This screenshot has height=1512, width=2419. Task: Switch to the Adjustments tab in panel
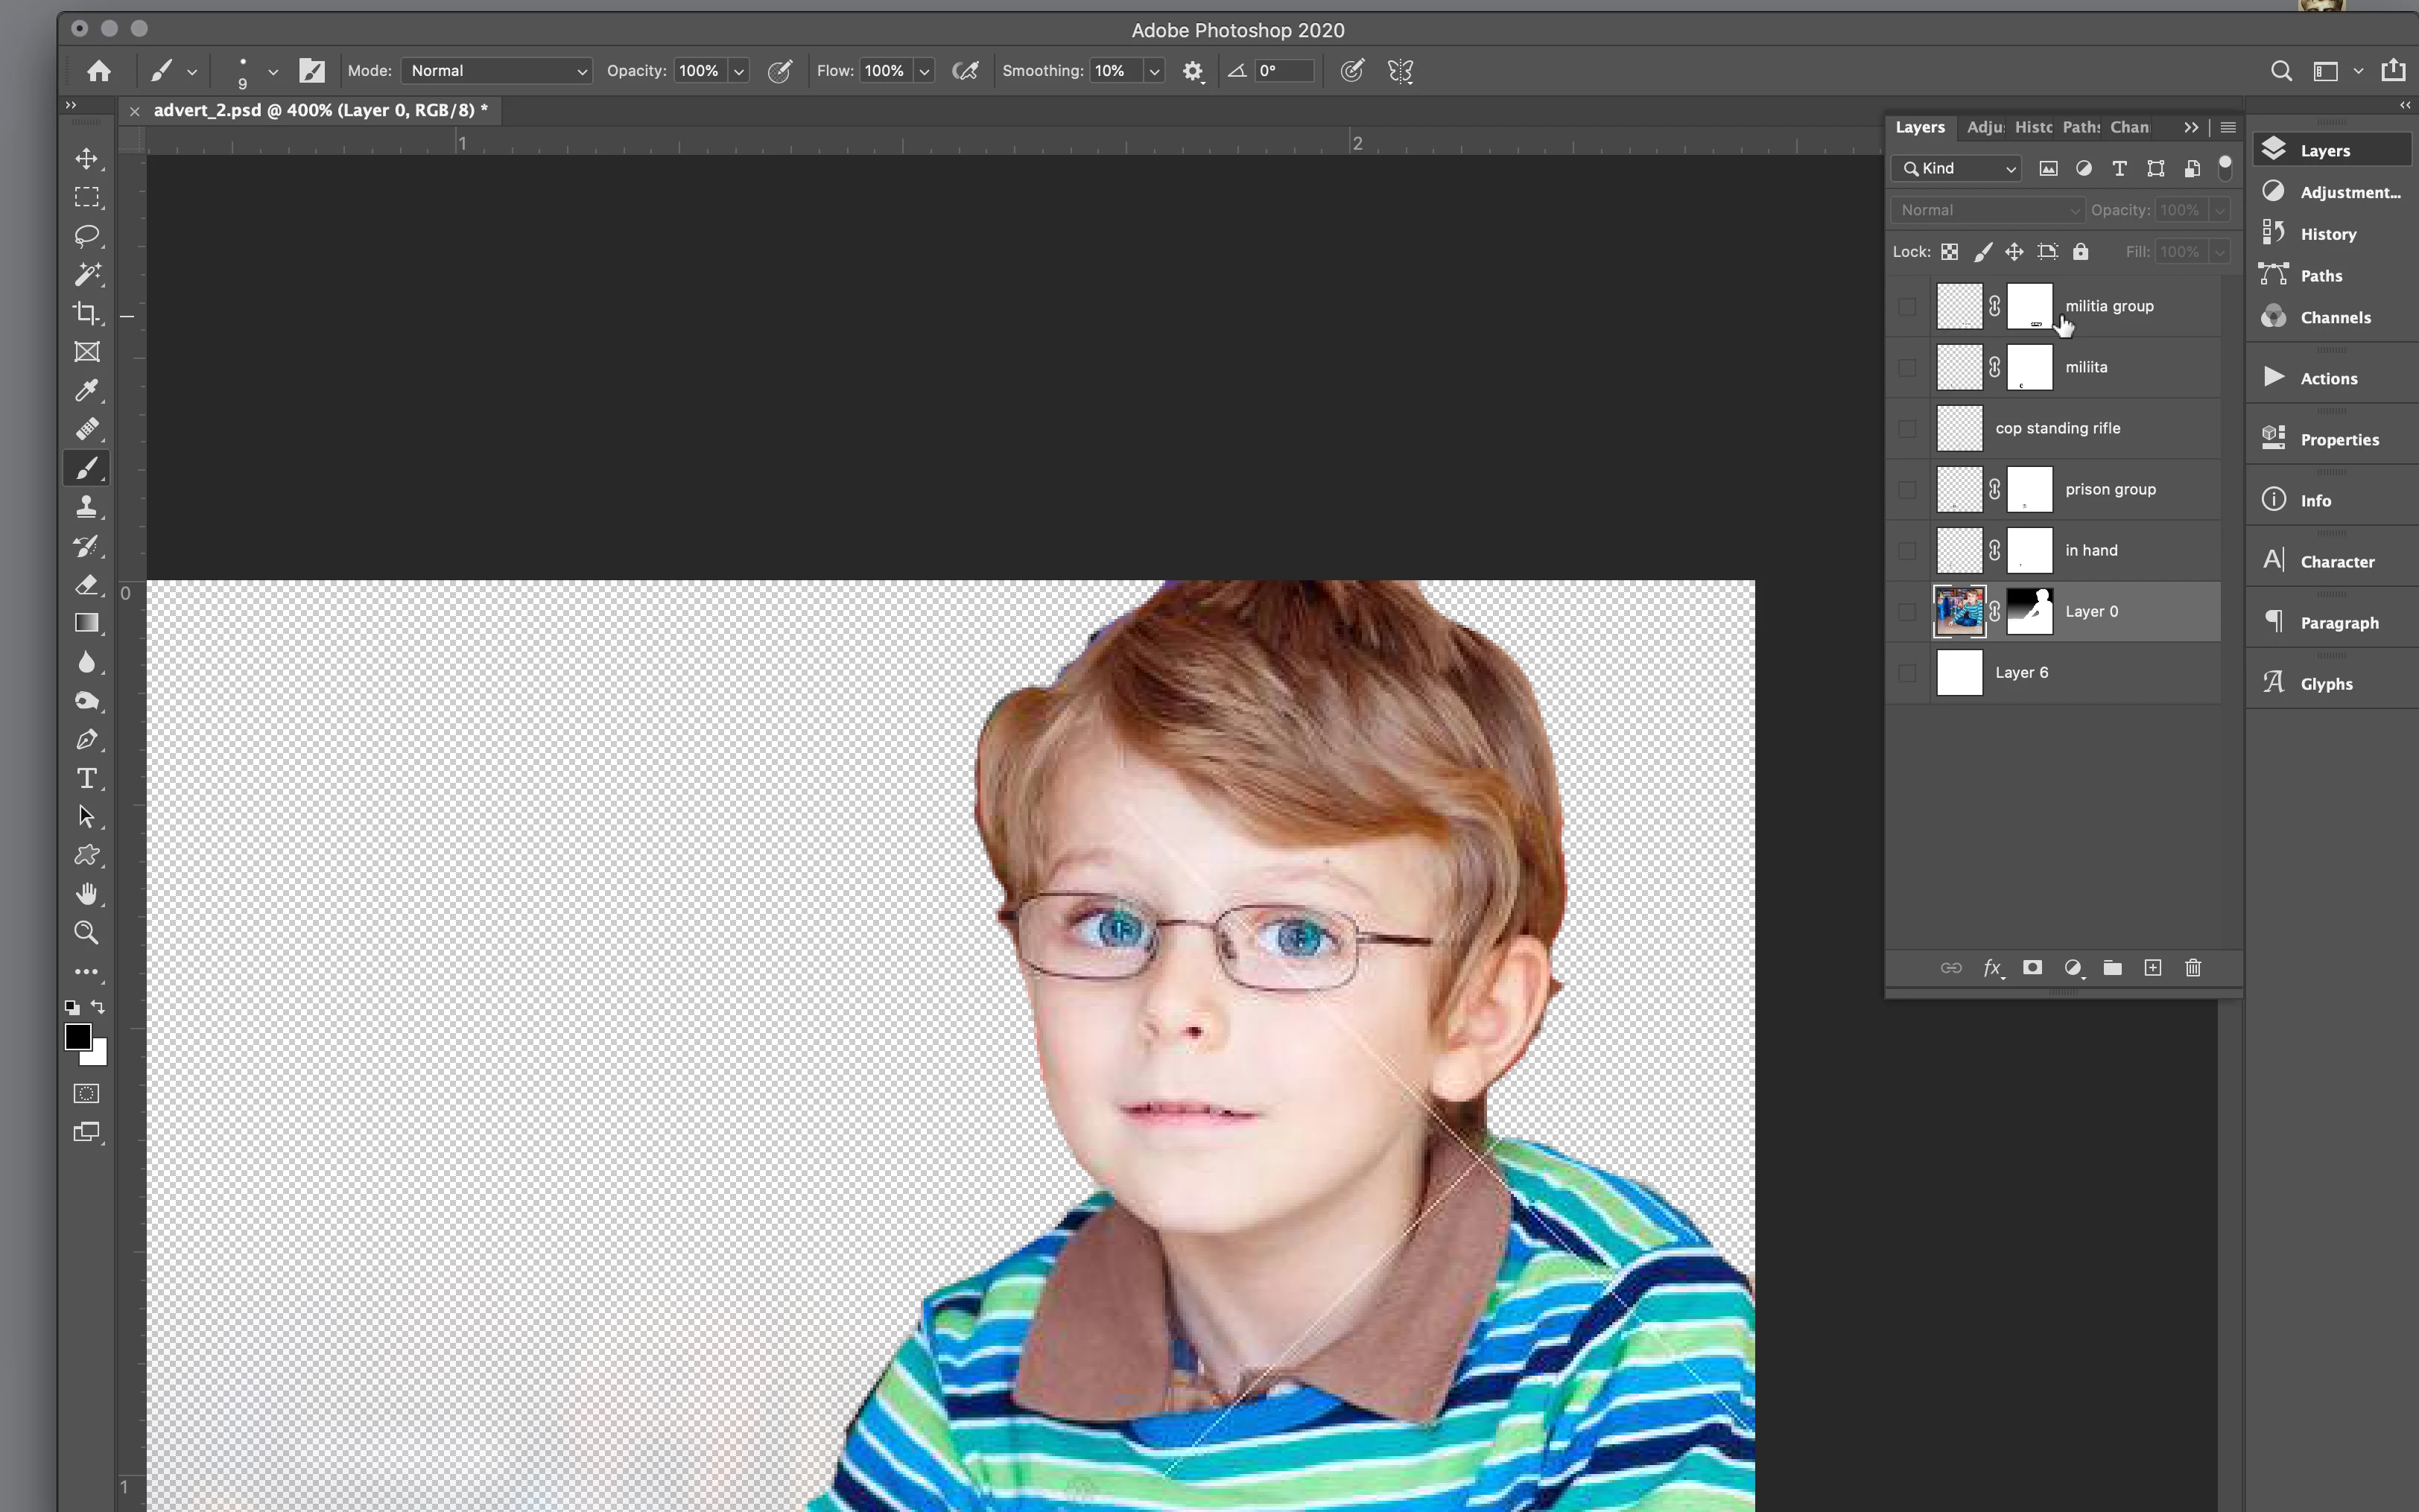point(1984,127)
